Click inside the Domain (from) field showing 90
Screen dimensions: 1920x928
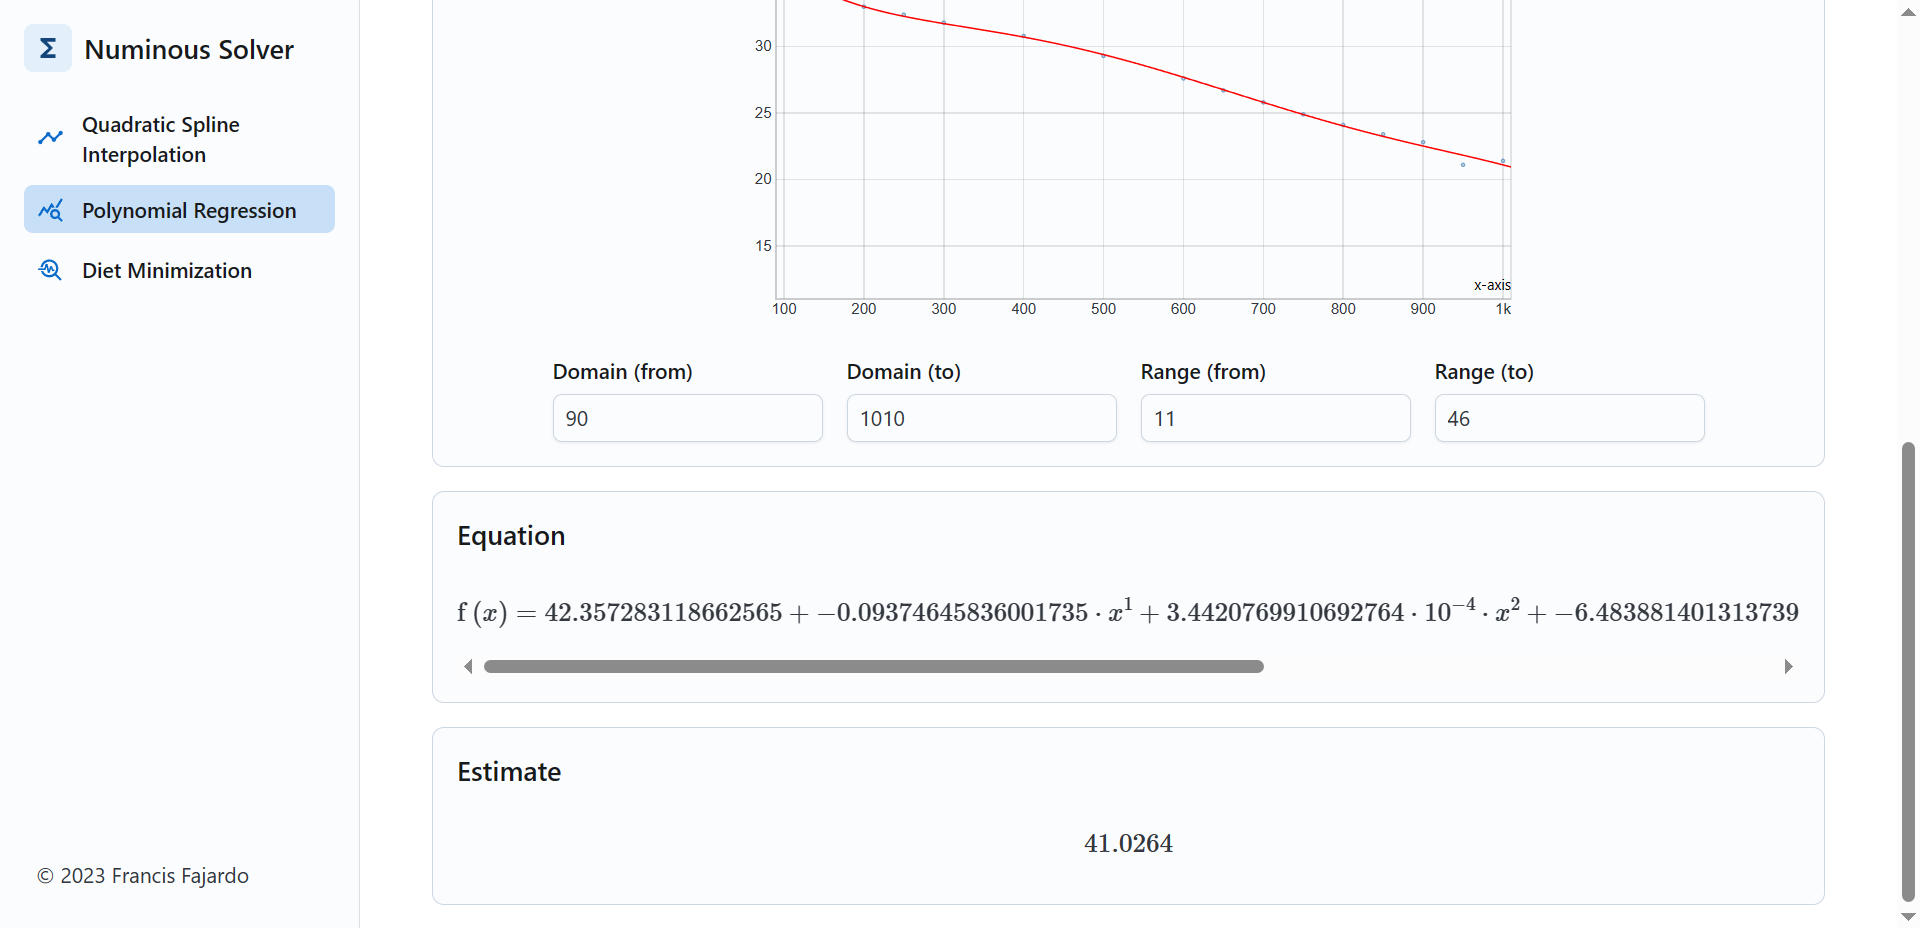tap(687, 418)
